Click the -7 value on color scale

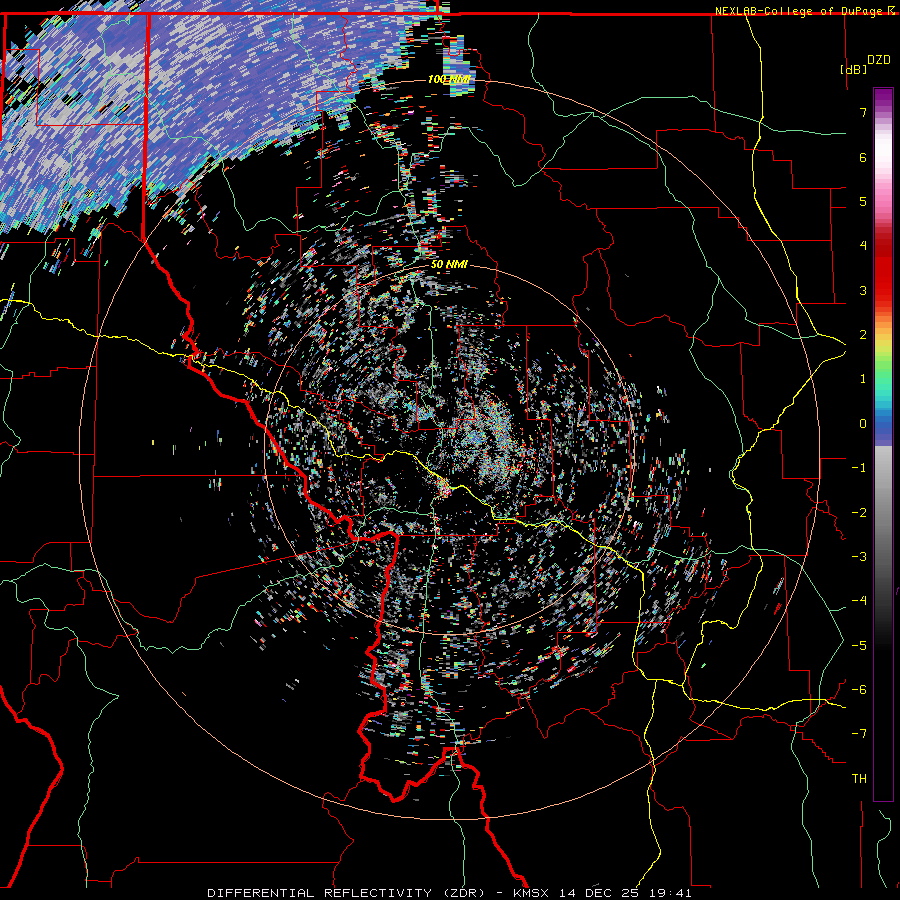coord(859,734)
